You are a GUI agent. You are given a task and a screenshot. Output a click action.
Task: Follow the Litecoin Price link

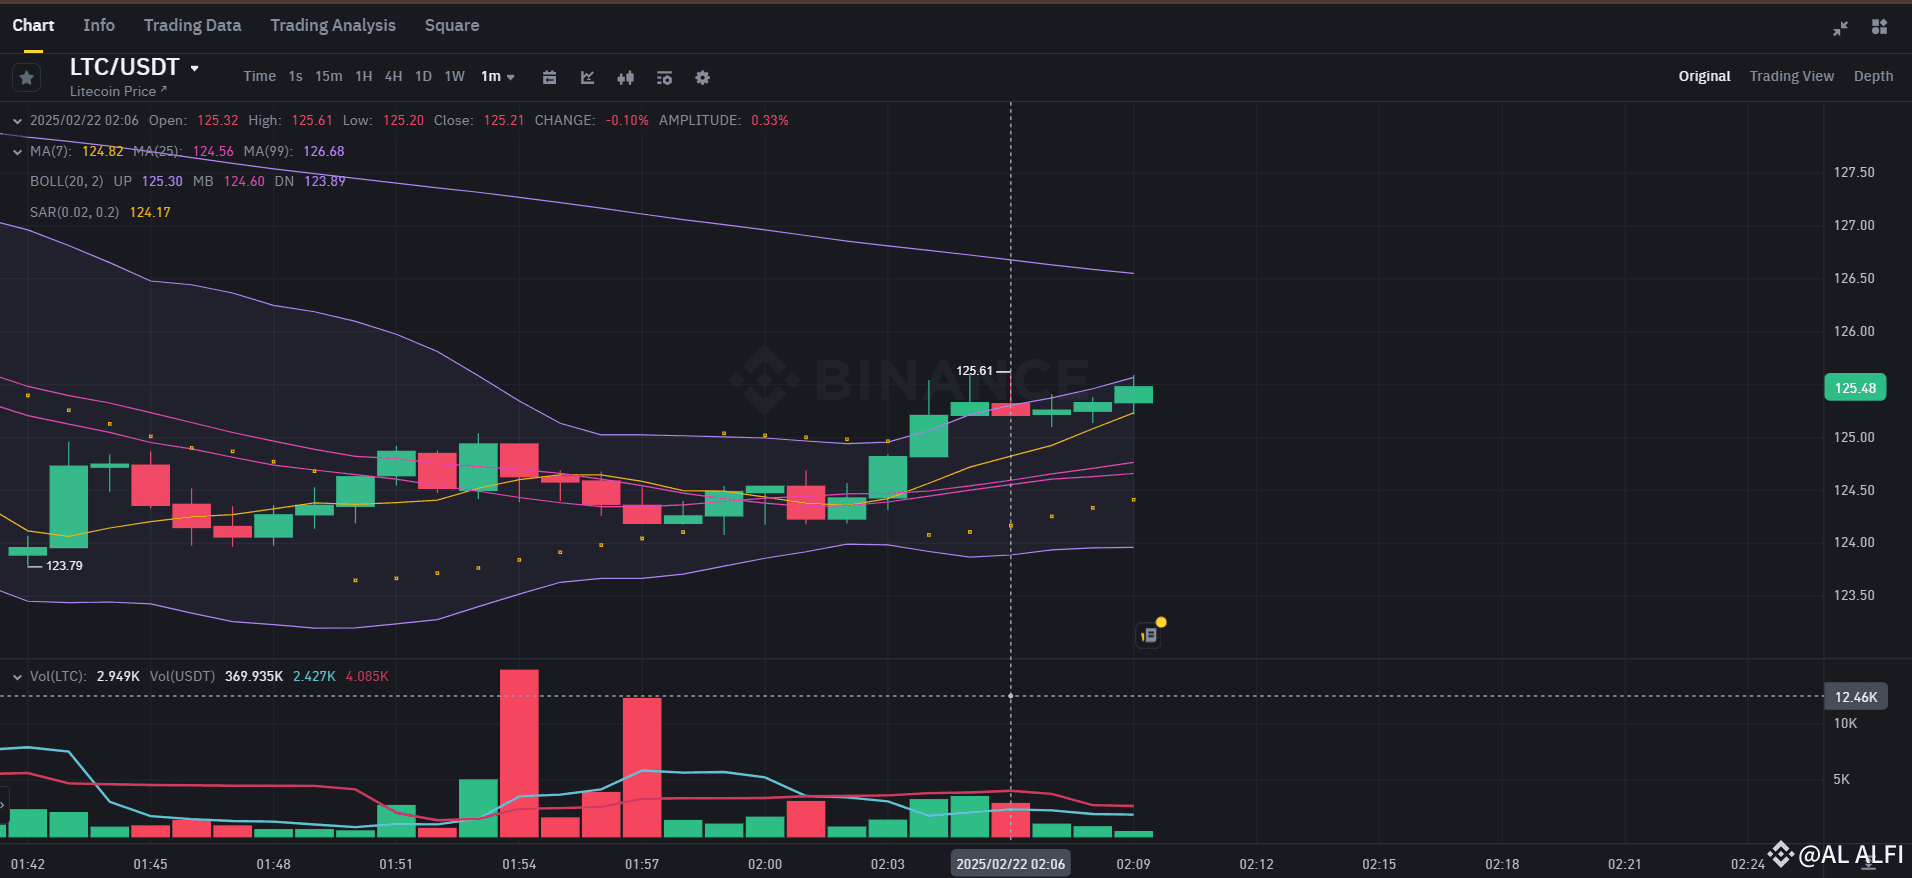118,91
